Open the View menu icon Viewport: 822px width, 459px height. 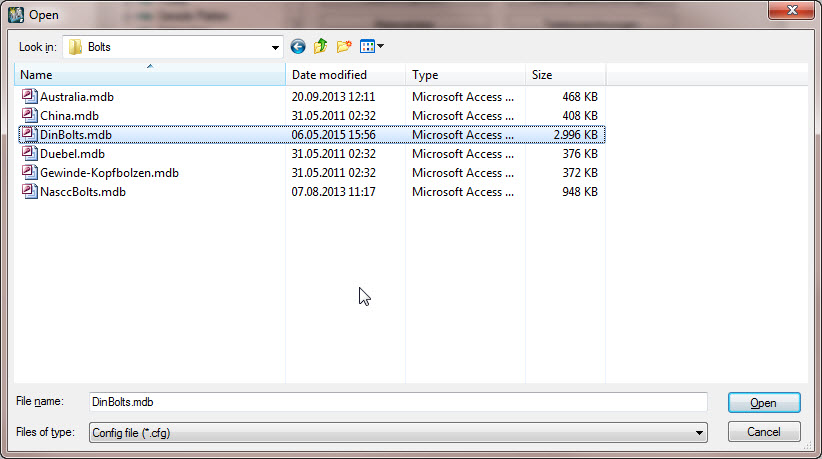click(x=367, y=47)
